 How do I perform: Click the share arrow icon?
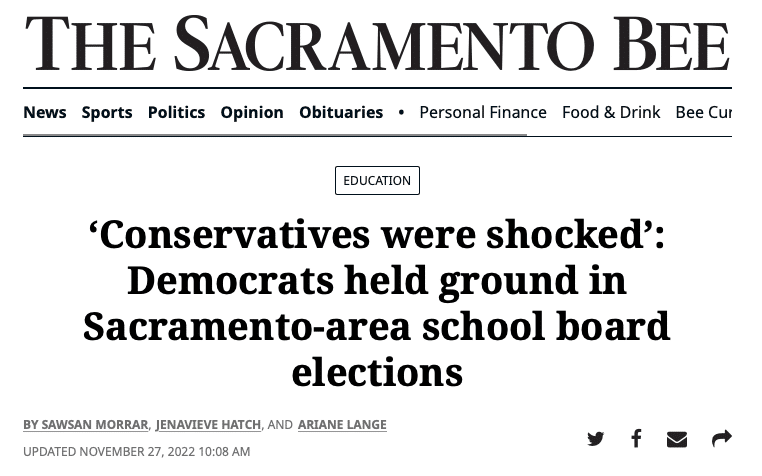pos(721,439)
